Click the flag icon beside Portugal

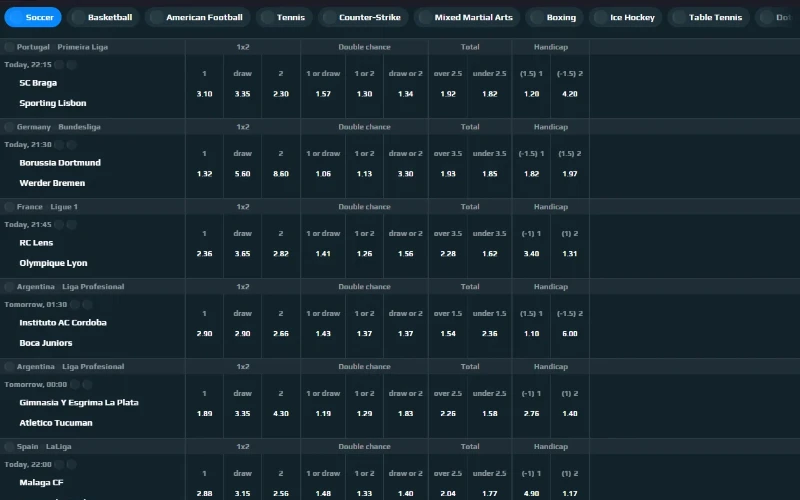[9, 47]
